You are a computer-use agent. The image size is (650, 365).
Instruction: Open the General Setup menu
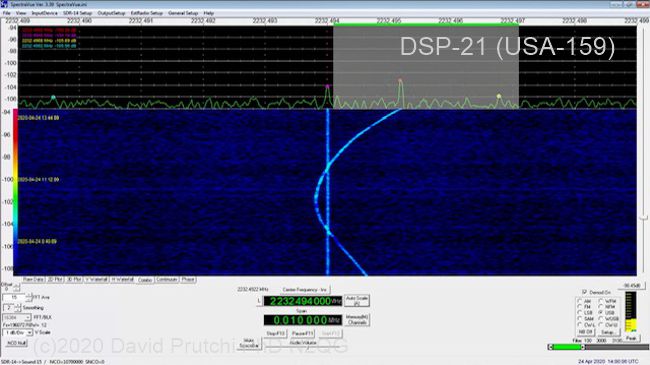tap(183, 13)
